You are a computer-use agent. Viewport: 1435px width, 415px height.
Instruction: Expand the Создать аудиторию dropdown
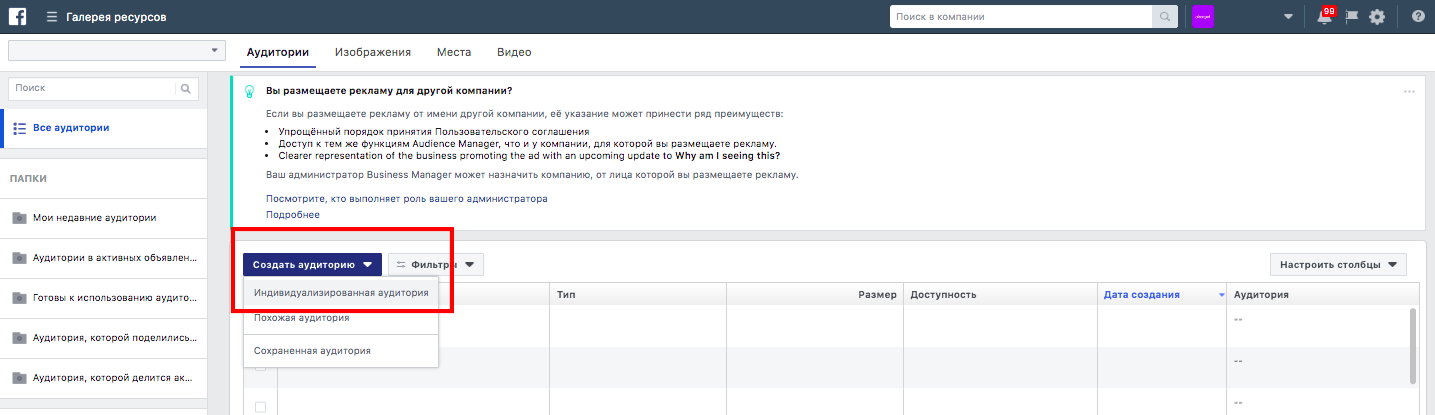[x=312, y=265]
